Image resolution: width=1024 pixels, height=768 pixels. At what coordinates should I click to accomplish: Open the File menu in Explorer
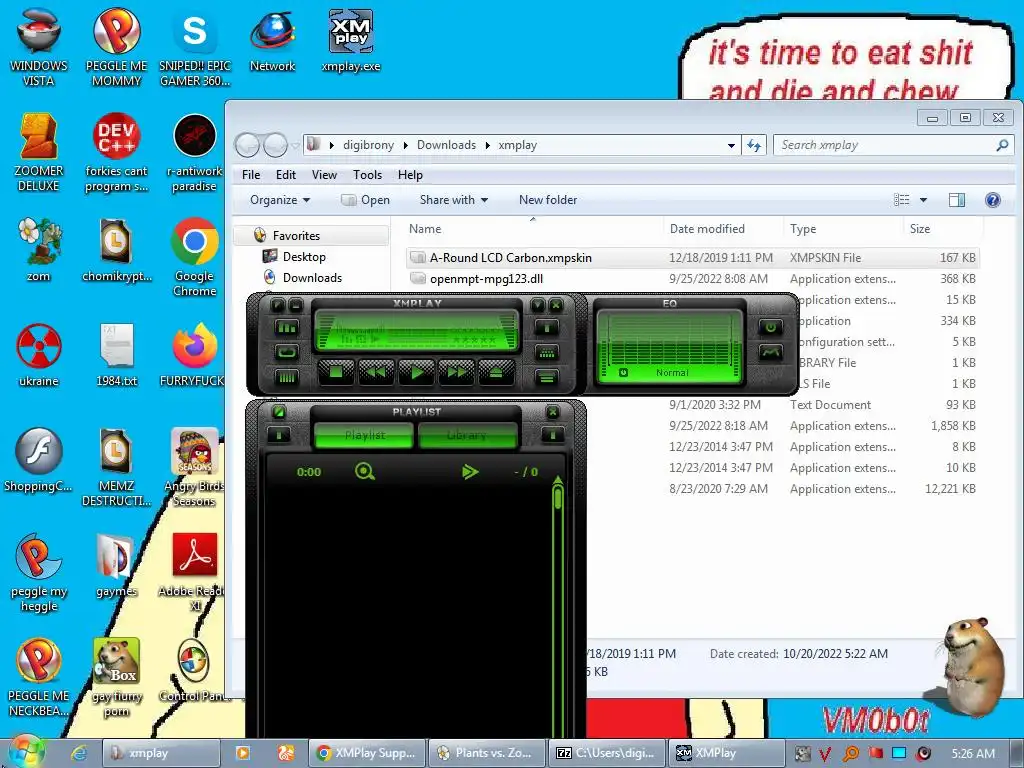click(251, 175)
